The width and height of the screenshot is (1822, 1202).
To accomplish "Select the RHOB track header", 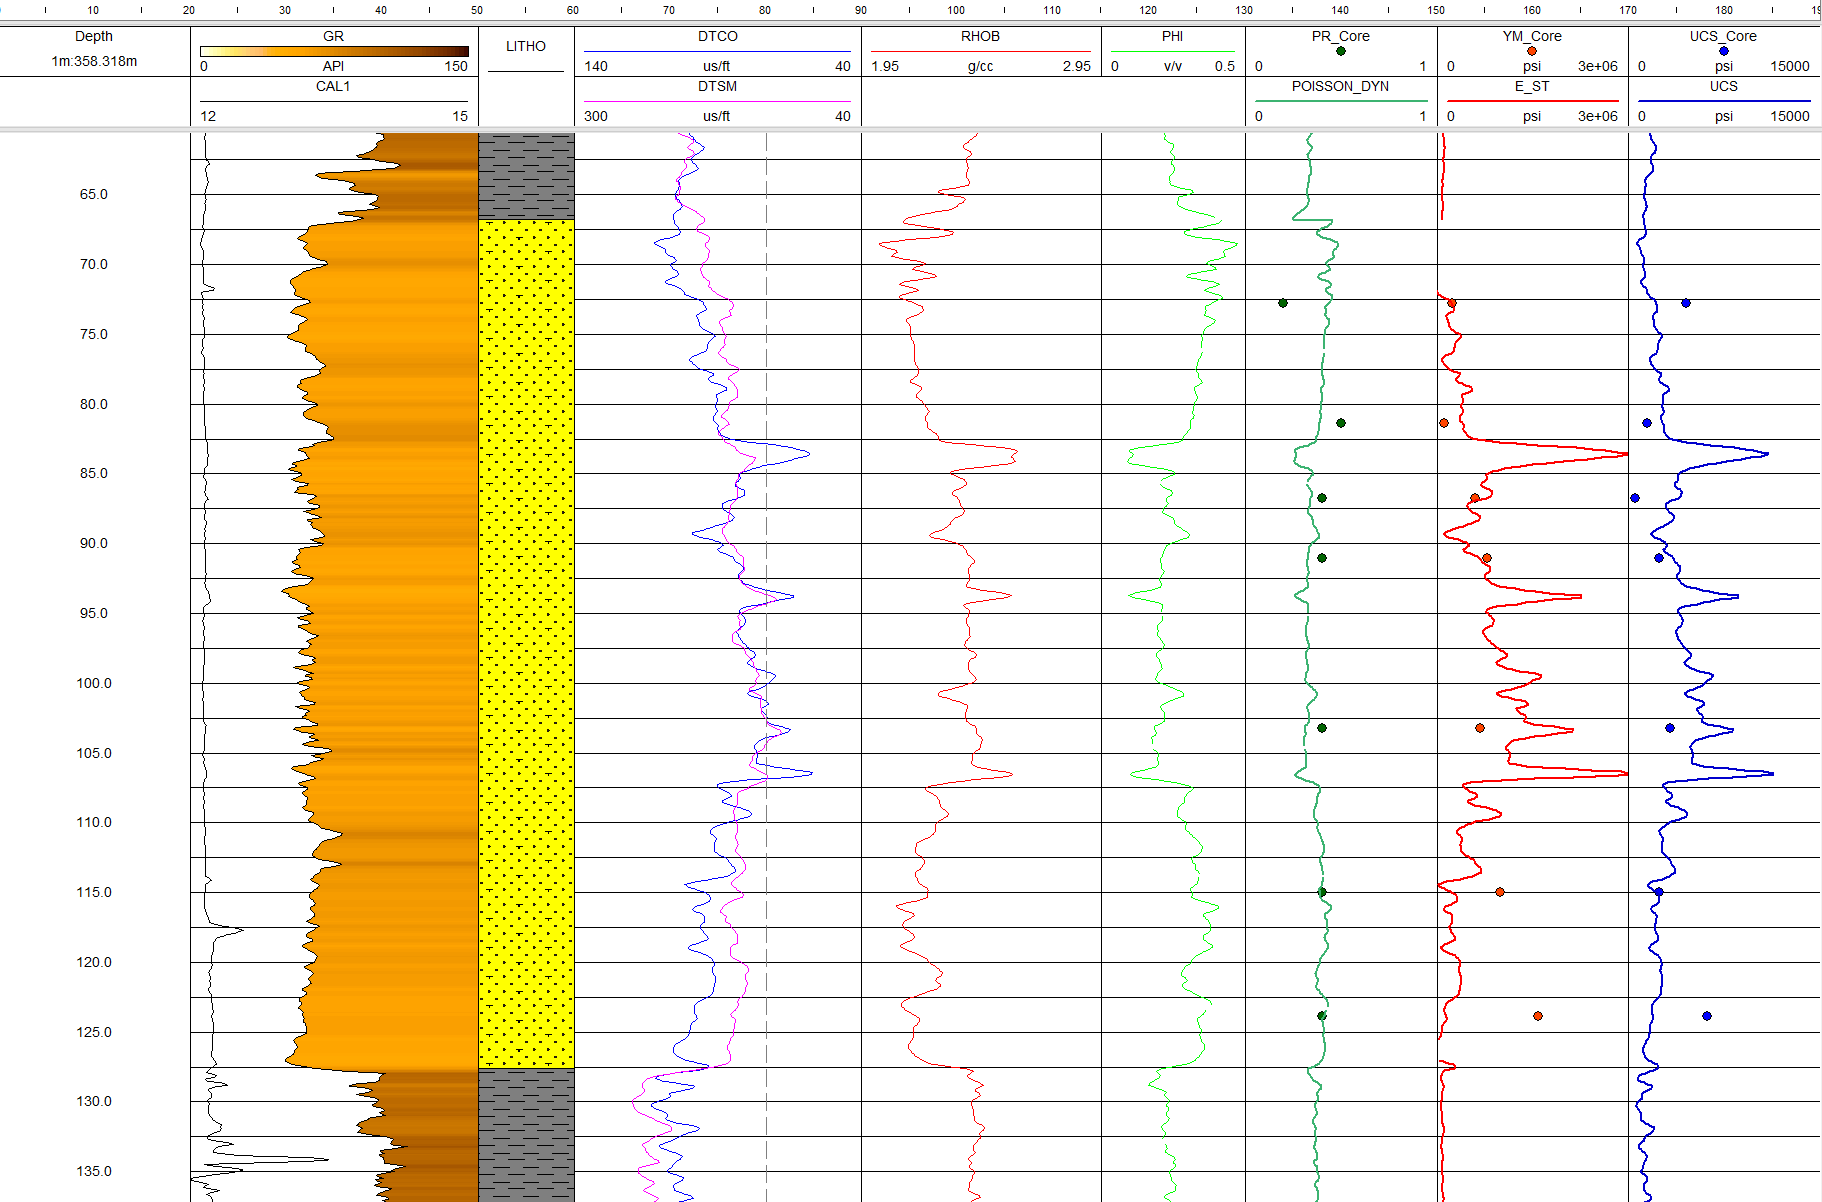I will (x=980, y=36).
